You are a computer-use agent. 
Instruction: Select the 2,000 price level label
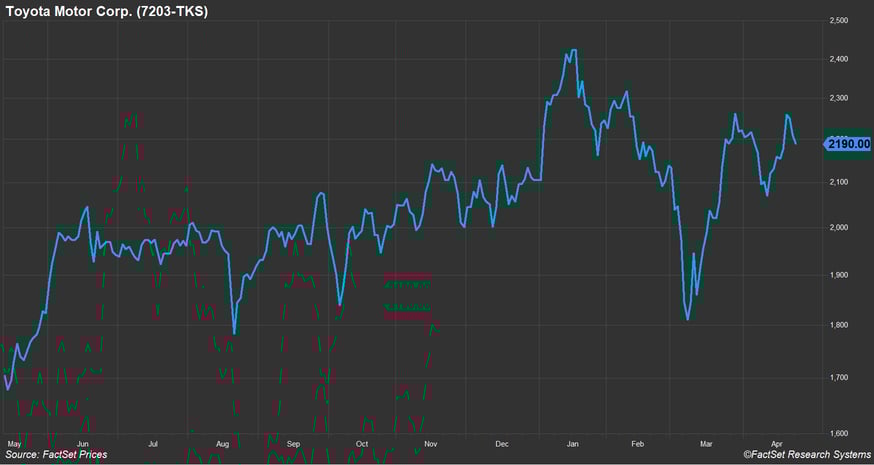[x=838, y=227]
